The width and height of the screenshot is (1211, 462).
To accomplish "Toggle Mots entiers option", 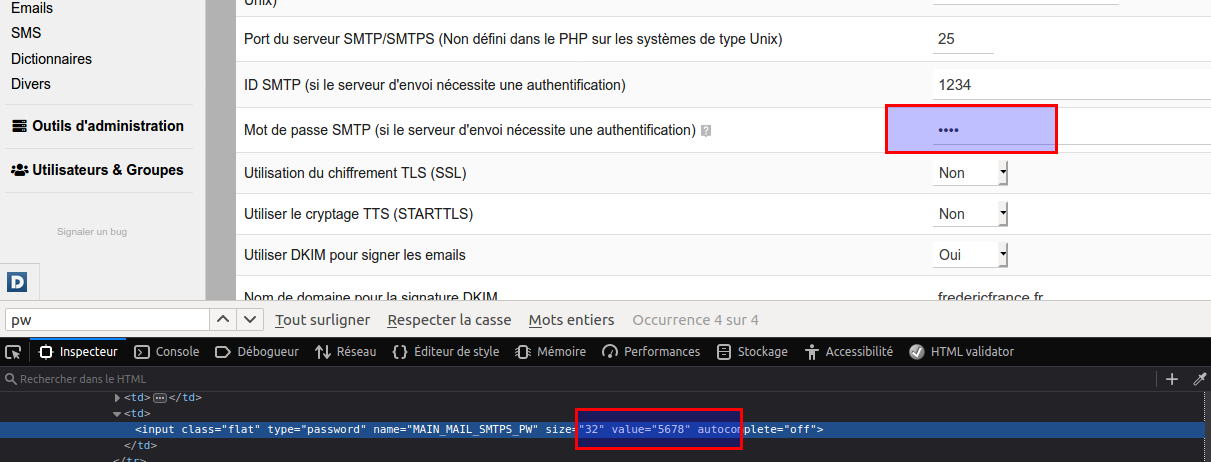I will [x=571, y=320].
